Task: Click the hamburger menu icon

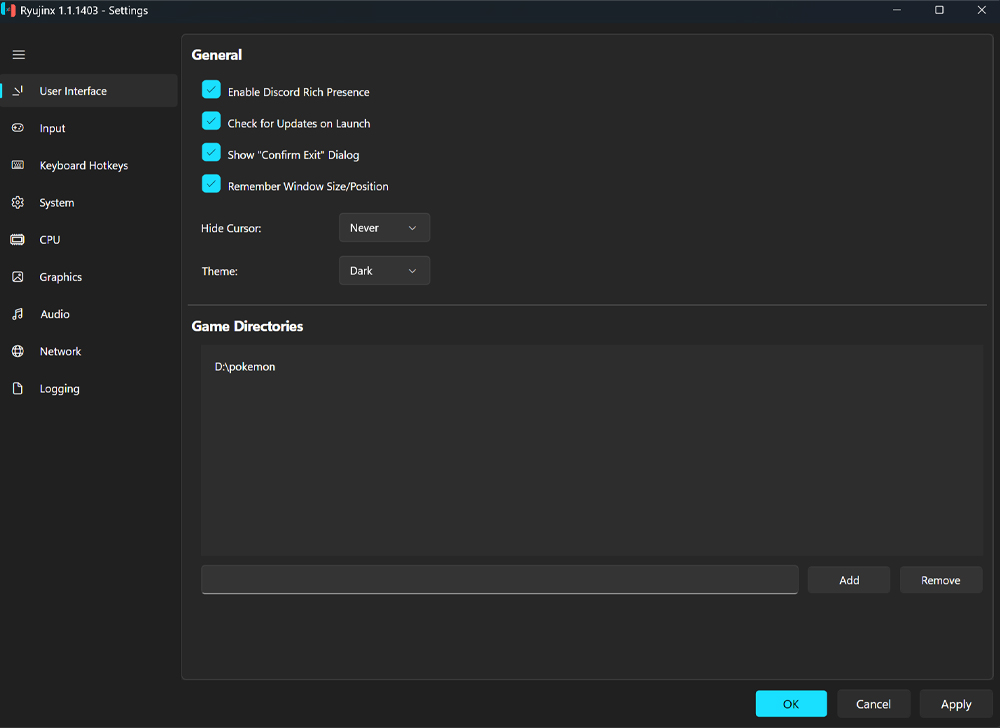Action: tap(19, 55)
